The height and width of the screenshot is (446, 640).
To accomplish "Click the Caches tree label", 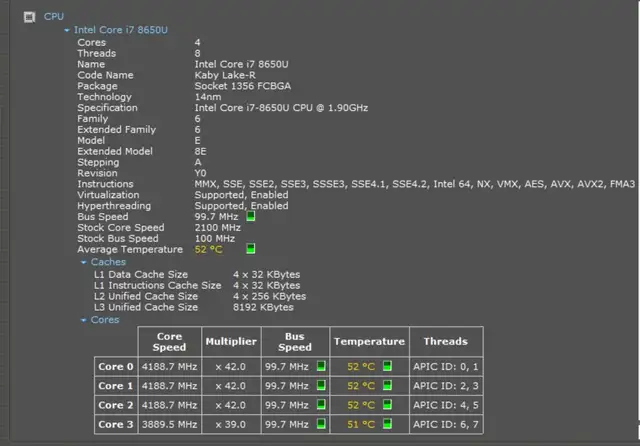I will coord(108,262).
